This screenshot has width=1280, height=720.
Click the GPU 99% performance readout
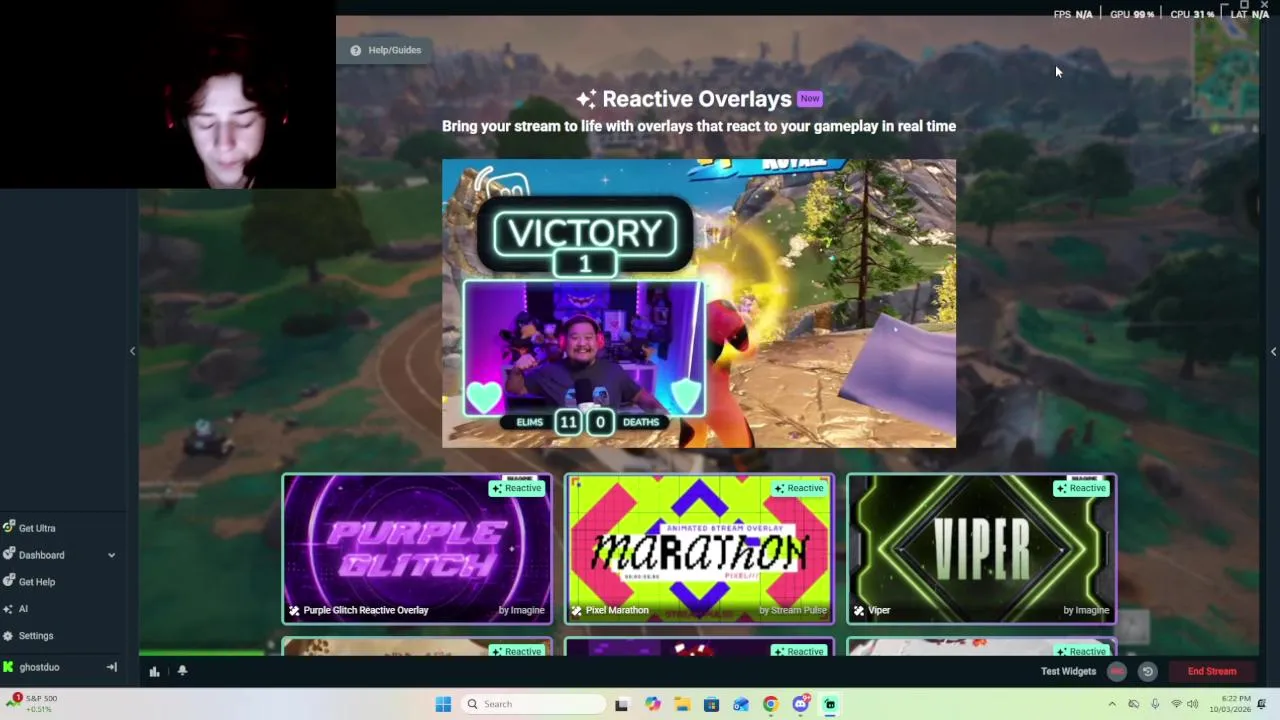1132,14
